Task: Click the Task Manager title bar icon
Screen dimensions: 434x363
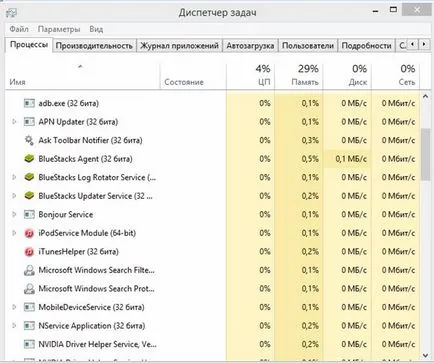Action: [x=11, y=13]
